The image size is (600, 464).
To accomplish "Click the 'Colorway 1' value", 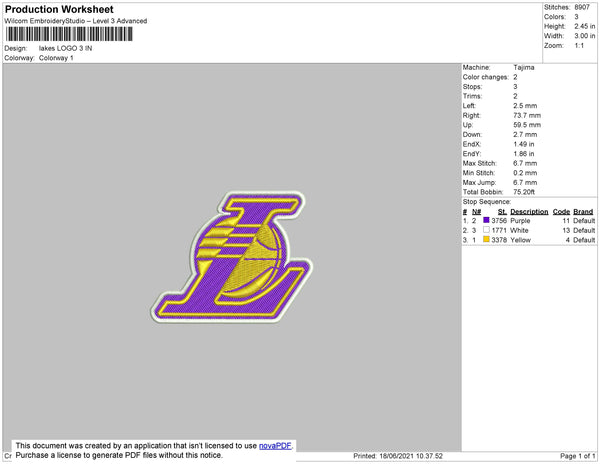I will 56,58.
